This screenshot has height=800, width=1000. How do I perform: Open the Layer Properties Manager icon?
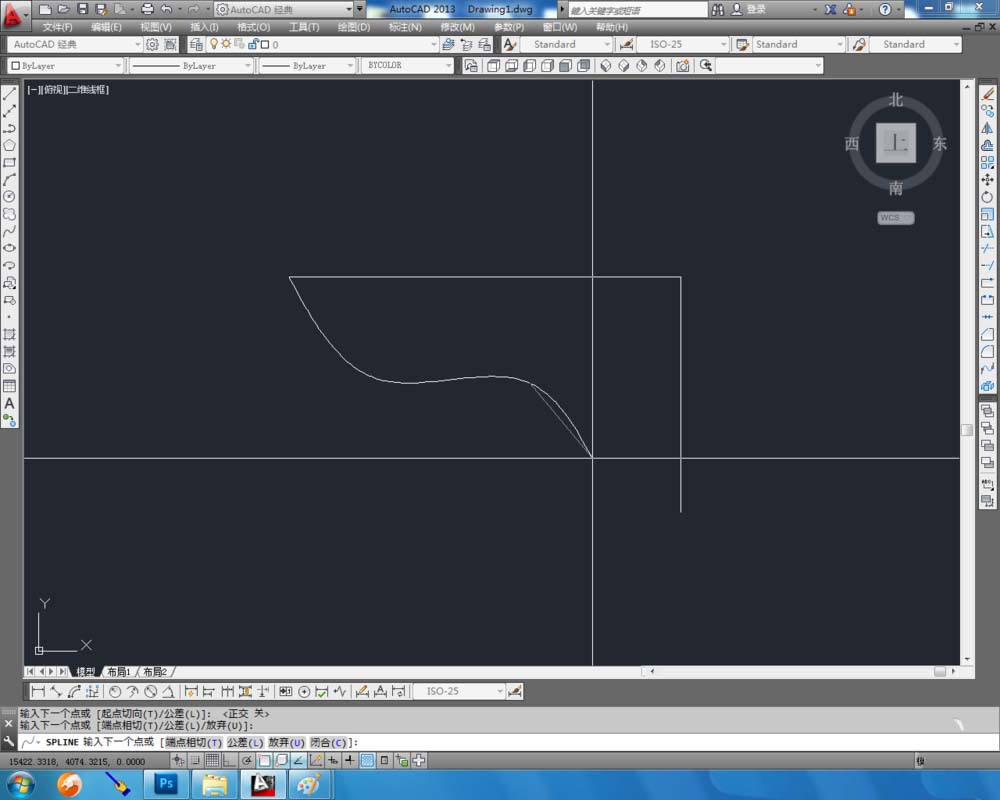[196, 44]
